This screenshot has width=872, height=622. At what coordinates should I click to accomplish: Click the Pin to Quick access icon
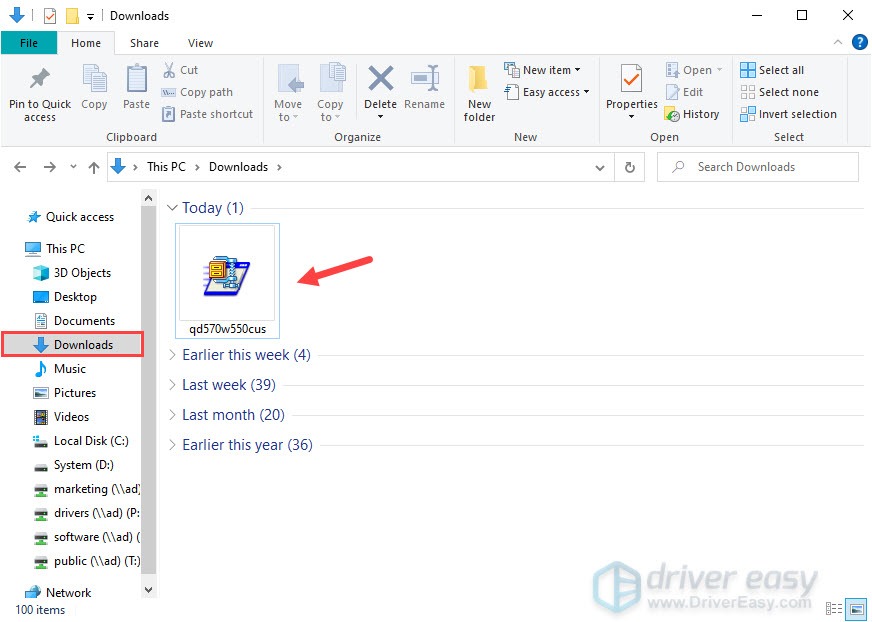pos(40,79)
